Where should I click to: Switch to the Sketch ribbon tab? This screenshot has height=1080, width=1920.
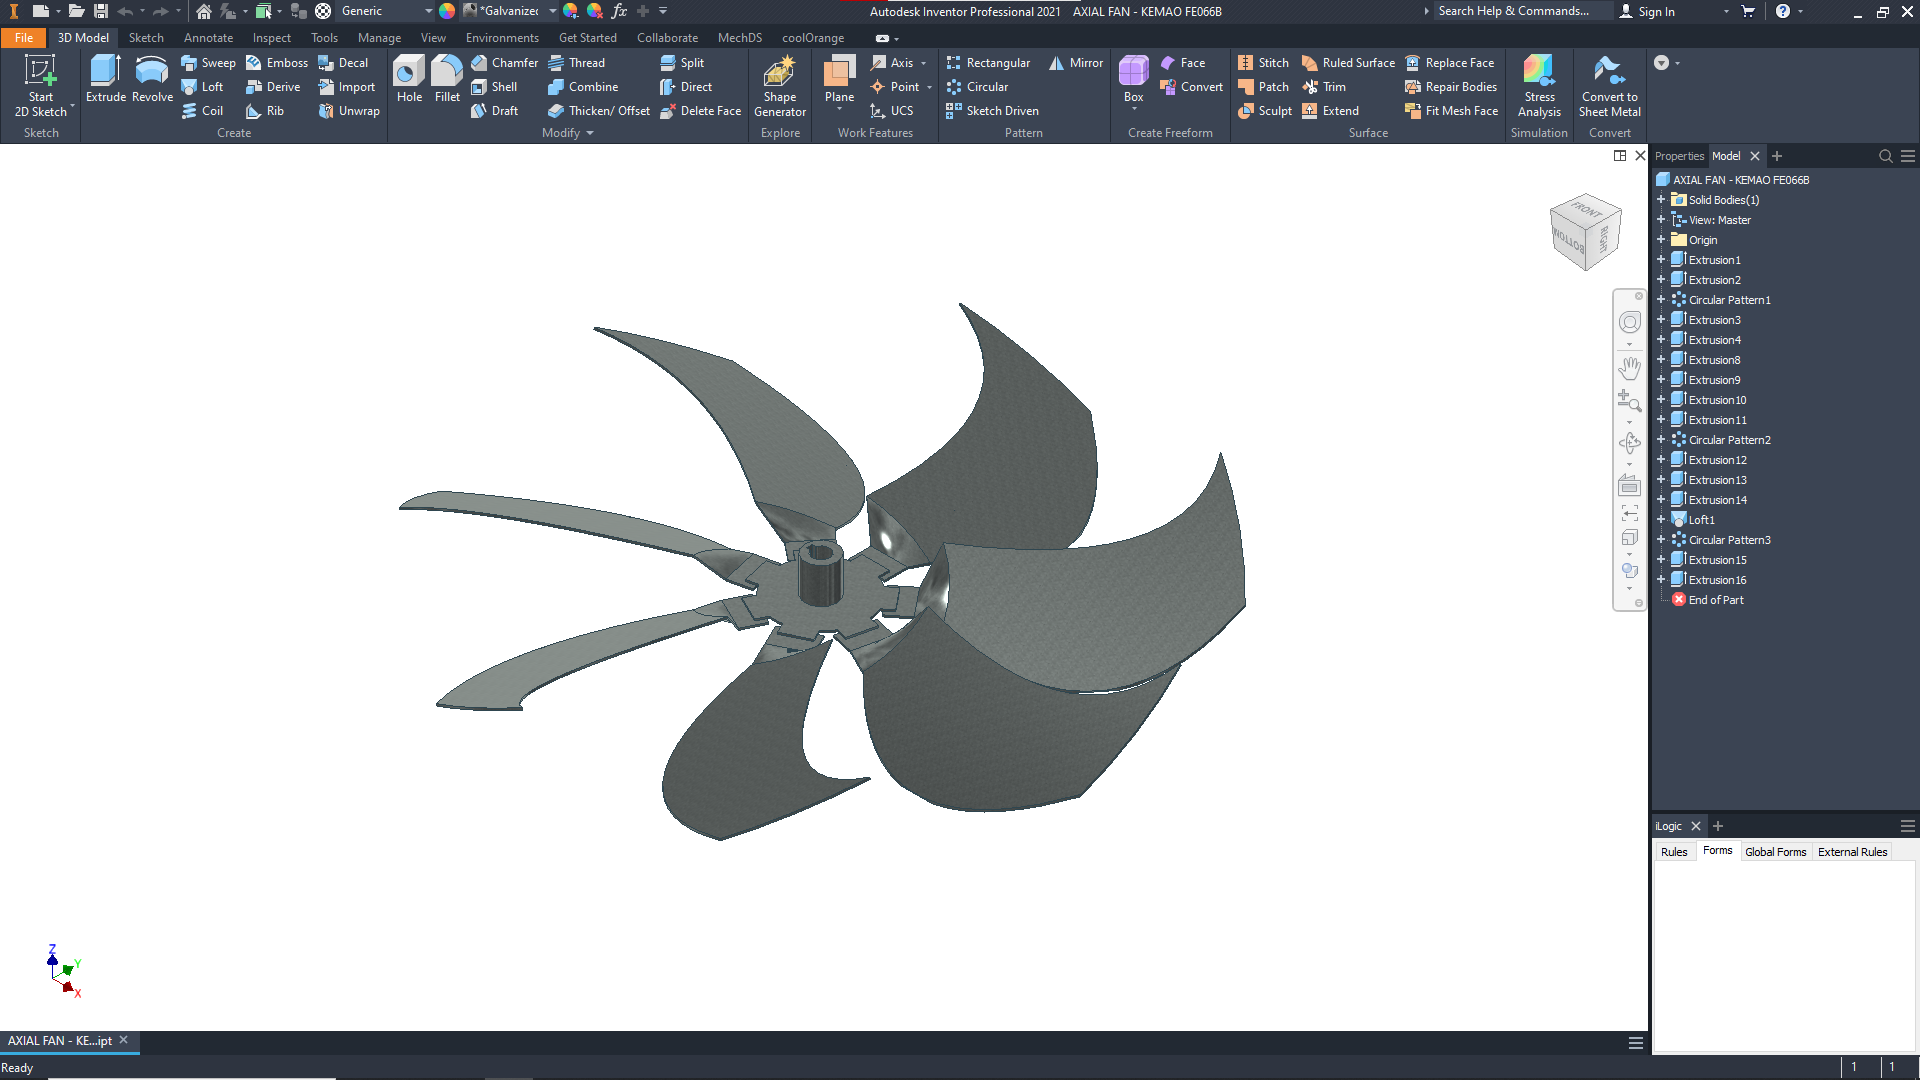click(x=146, y=38)
